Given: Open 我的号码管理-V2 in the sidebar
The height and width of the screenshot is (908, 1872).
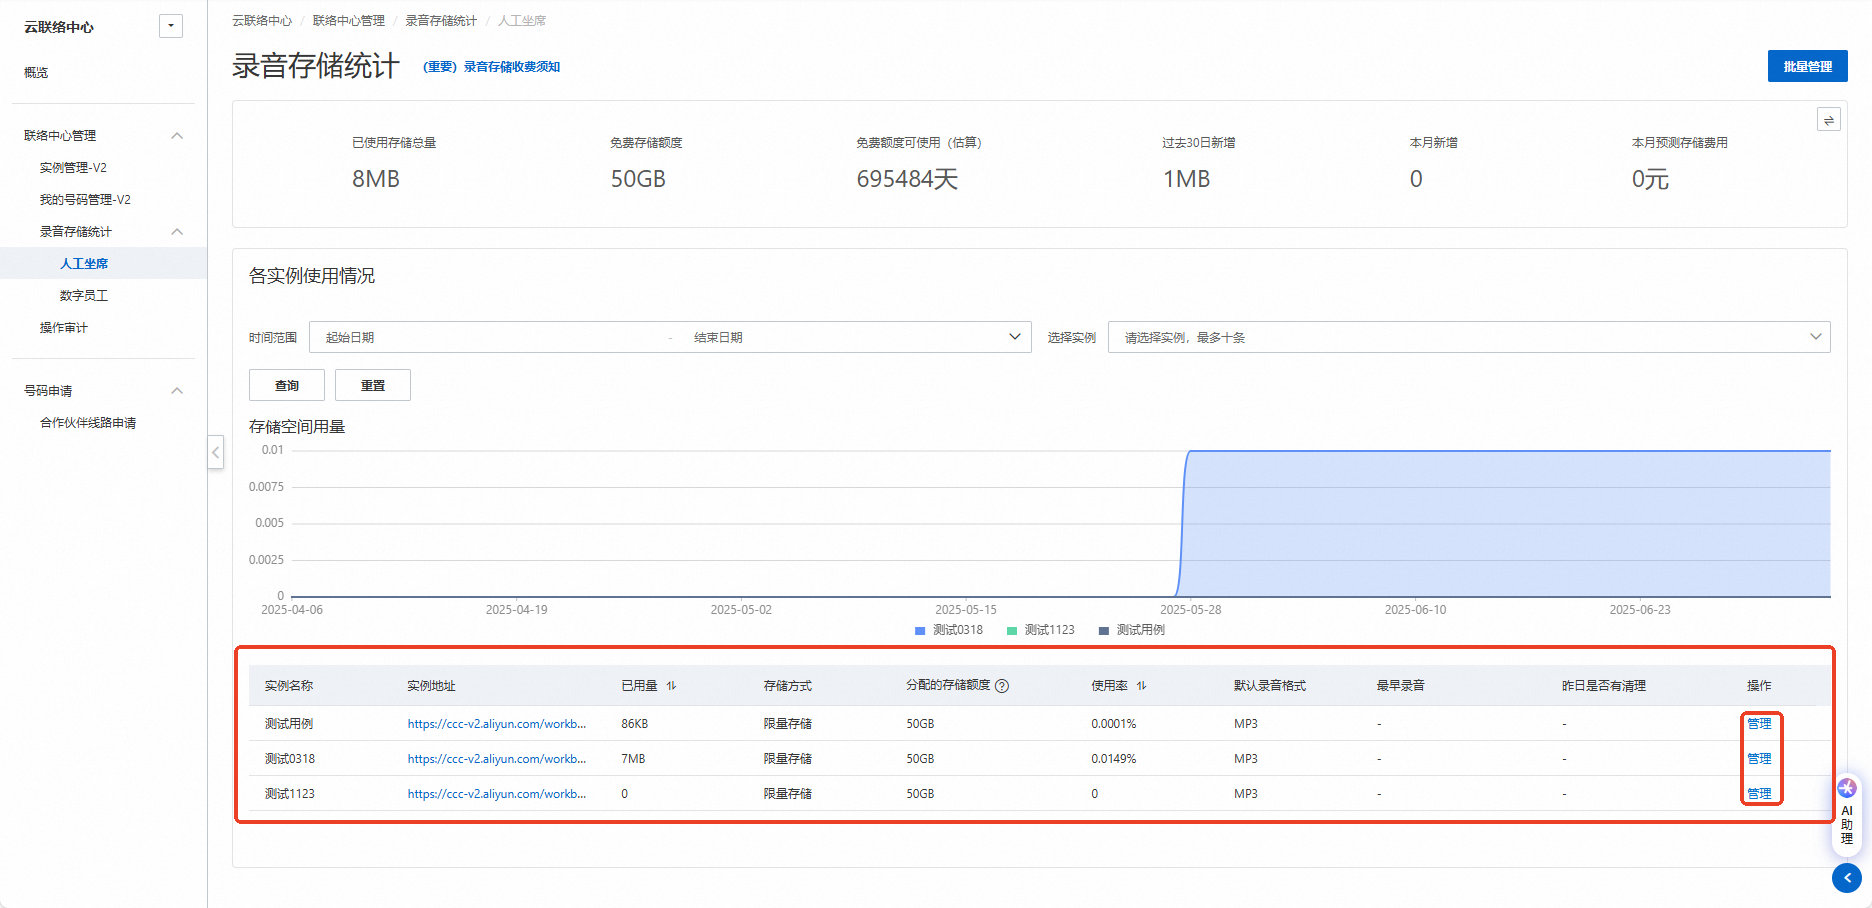Looking at the screenshot, I should (85, 200).
